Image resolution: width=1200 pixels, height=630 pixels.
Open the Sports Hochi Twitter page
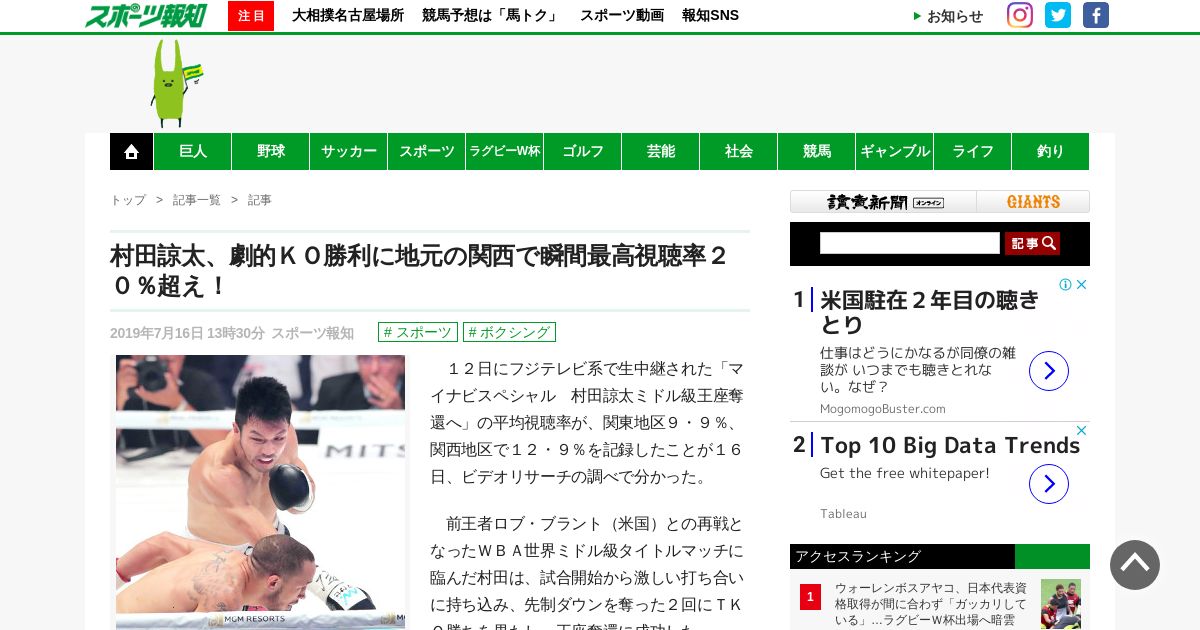coord(1058,15)
